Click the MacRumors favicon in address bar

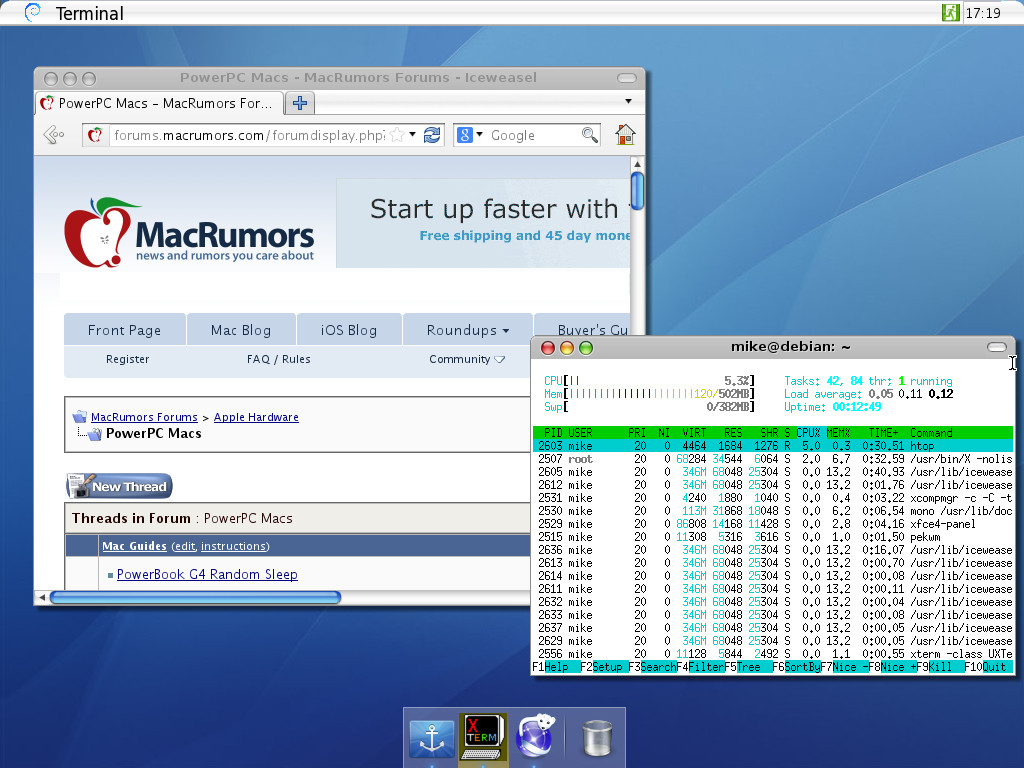[95, 135]
